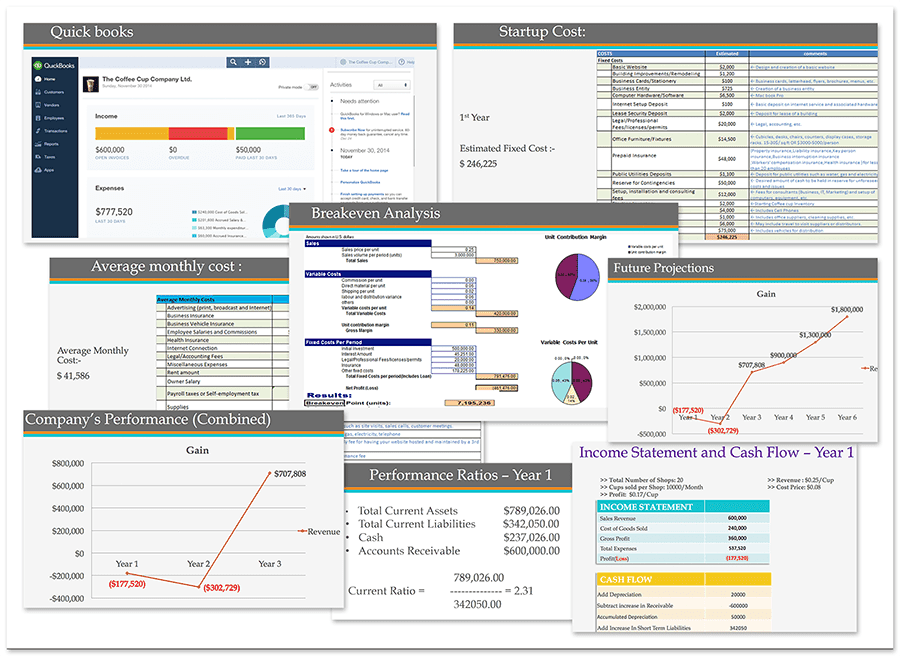The height and width of the screenshot is (656, 900).
Task: Click the plus icon to create new transaction
Action: pyautogui.click(x=247, y=61)
